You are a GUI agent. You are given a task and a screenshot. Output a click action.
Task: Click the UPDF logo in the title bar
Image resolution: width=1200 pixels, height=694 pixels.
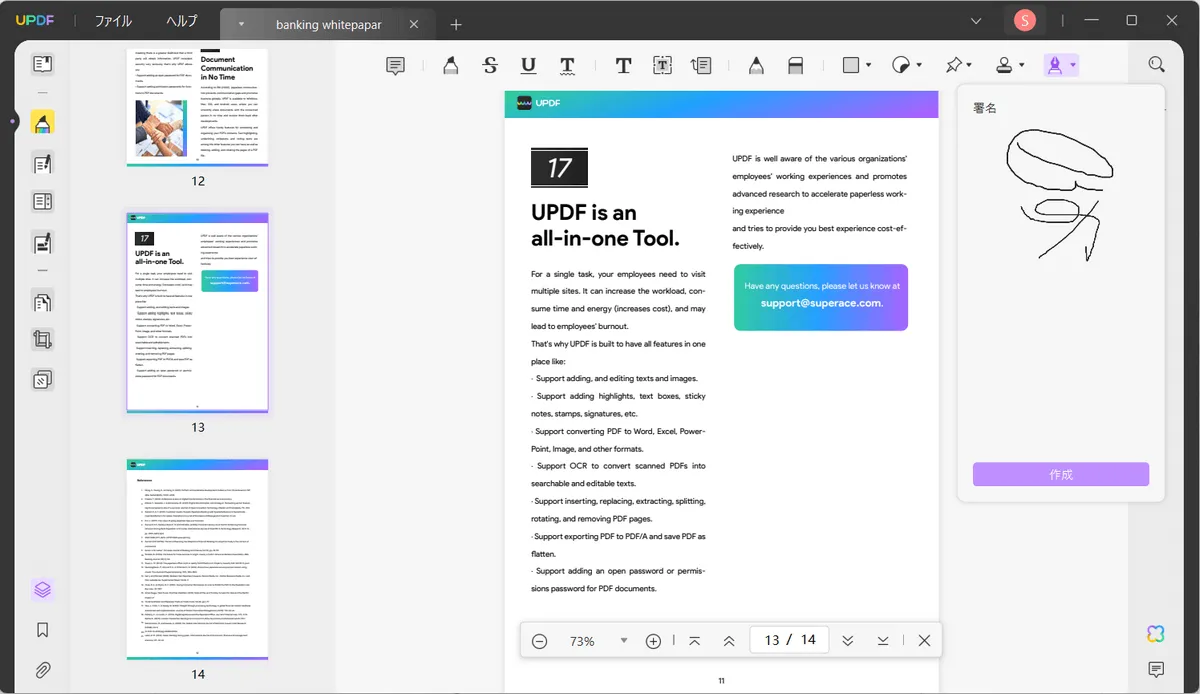34,21
